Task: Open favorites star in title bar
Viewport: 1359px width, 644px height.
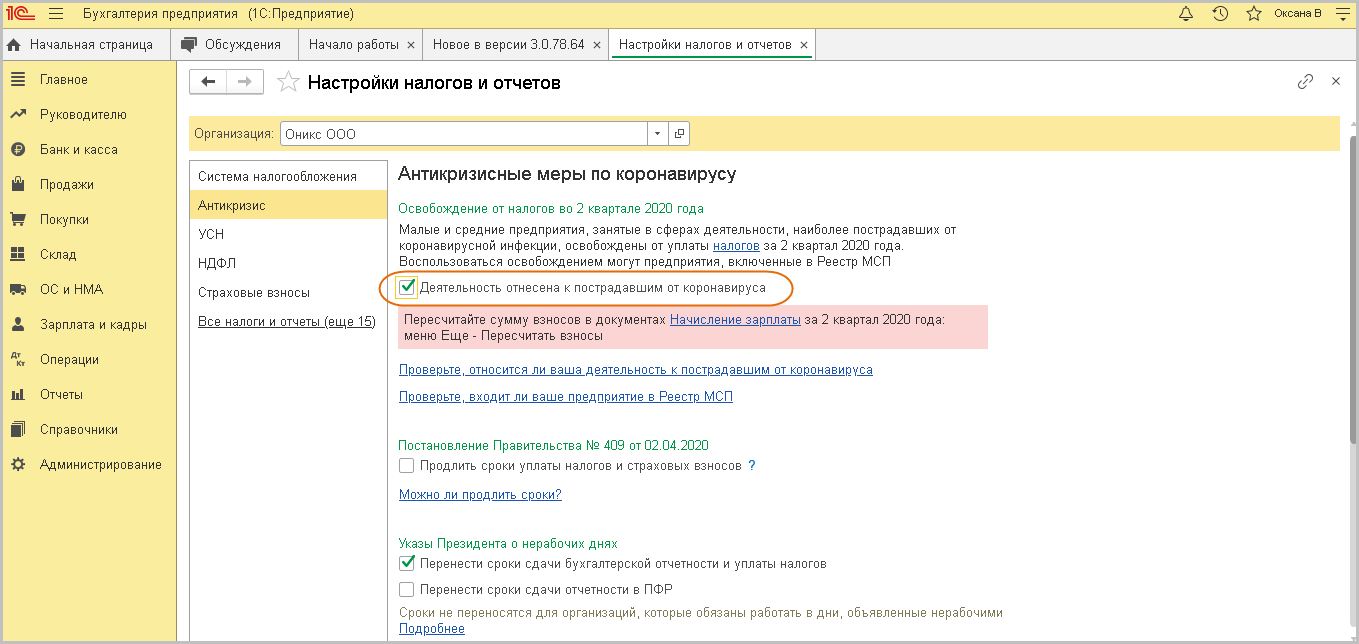Action: pos(1254,14)
